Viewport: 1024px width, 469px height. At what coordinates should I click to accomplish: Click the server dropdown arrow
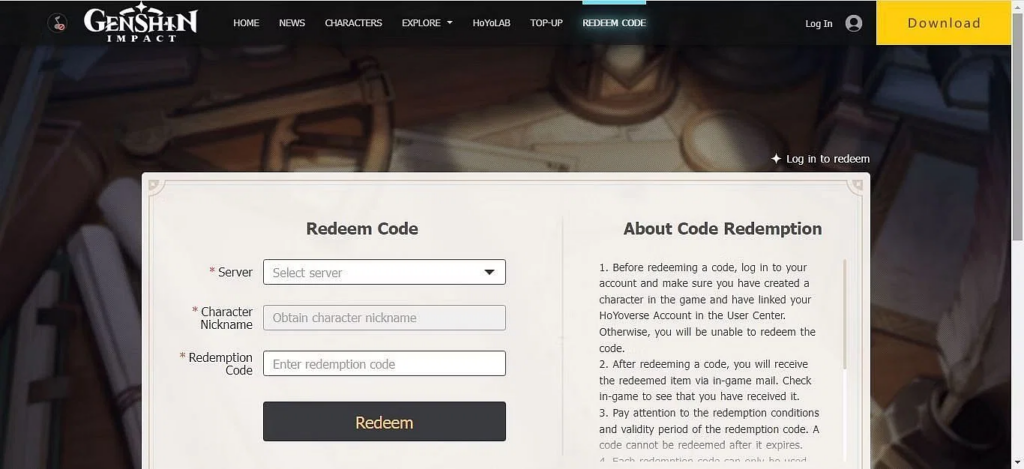(489, 272)
